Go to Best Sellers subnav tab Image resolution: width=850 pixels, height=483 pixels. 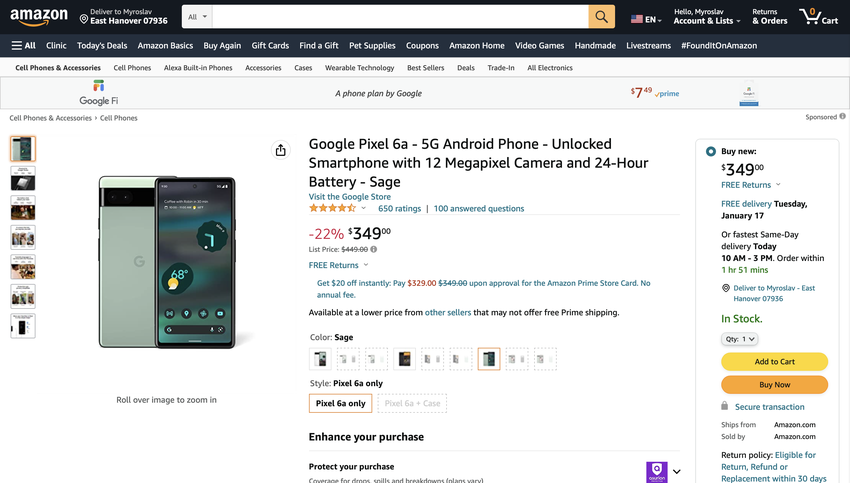click(426, 68)
